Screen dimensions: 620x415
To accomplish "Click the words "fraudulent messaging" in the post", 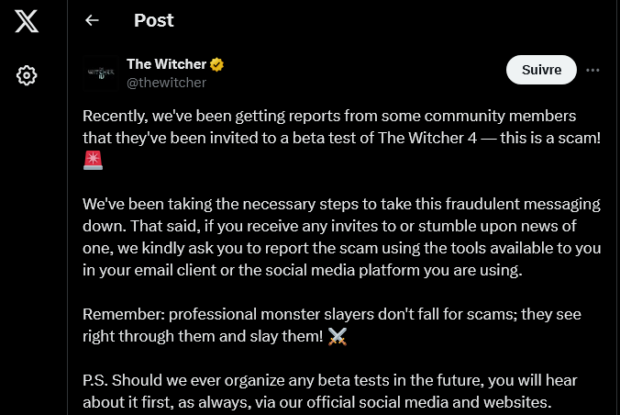I will click(523, 204).
